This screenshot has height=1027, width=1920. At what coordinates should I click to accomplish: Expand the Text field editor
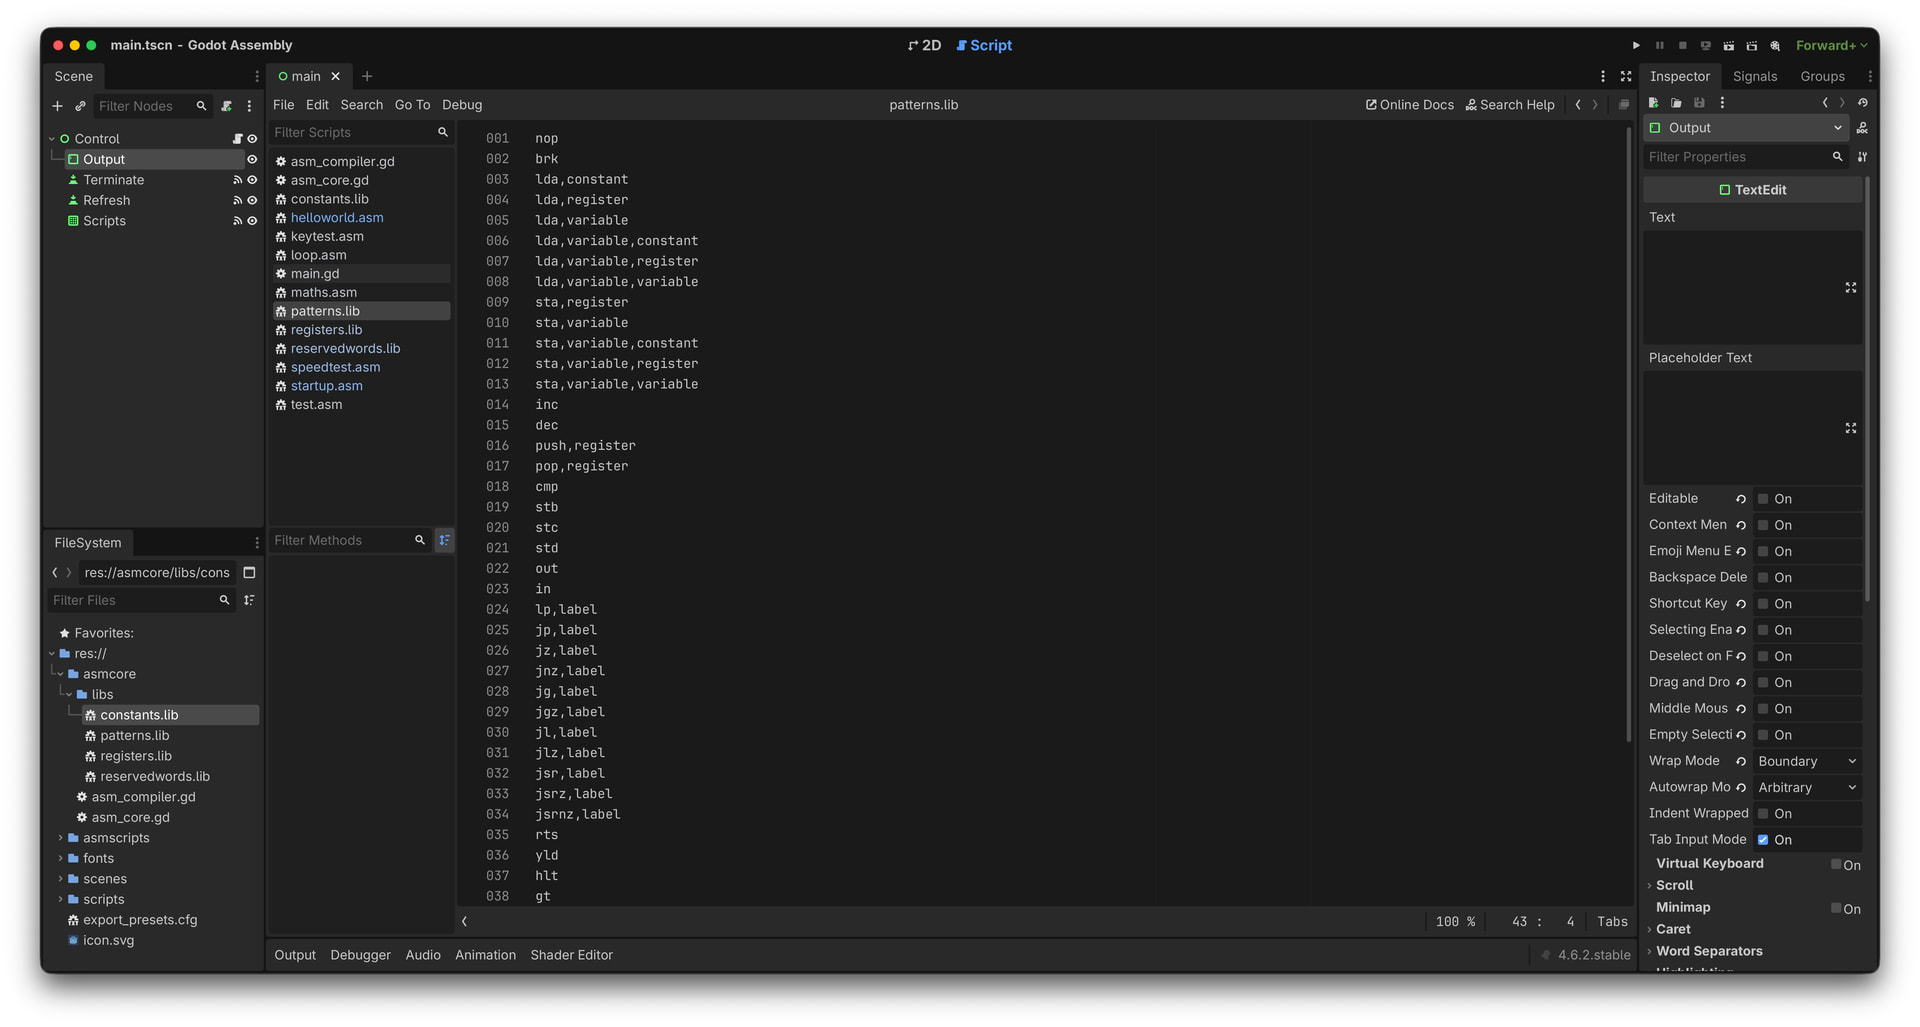point(1850,288)
